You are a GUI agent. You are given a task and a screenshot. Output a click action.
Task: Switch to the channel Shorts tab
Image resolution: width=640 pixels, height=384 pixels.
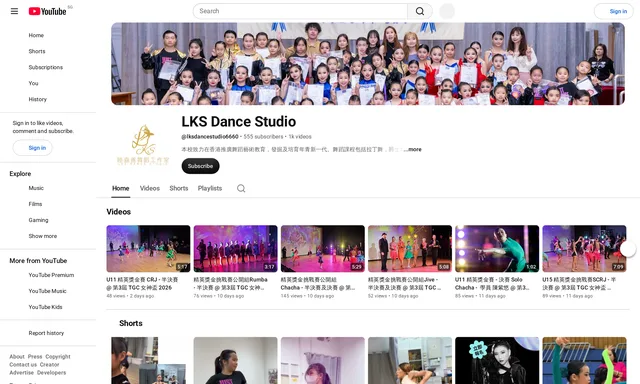coord(179,188)
